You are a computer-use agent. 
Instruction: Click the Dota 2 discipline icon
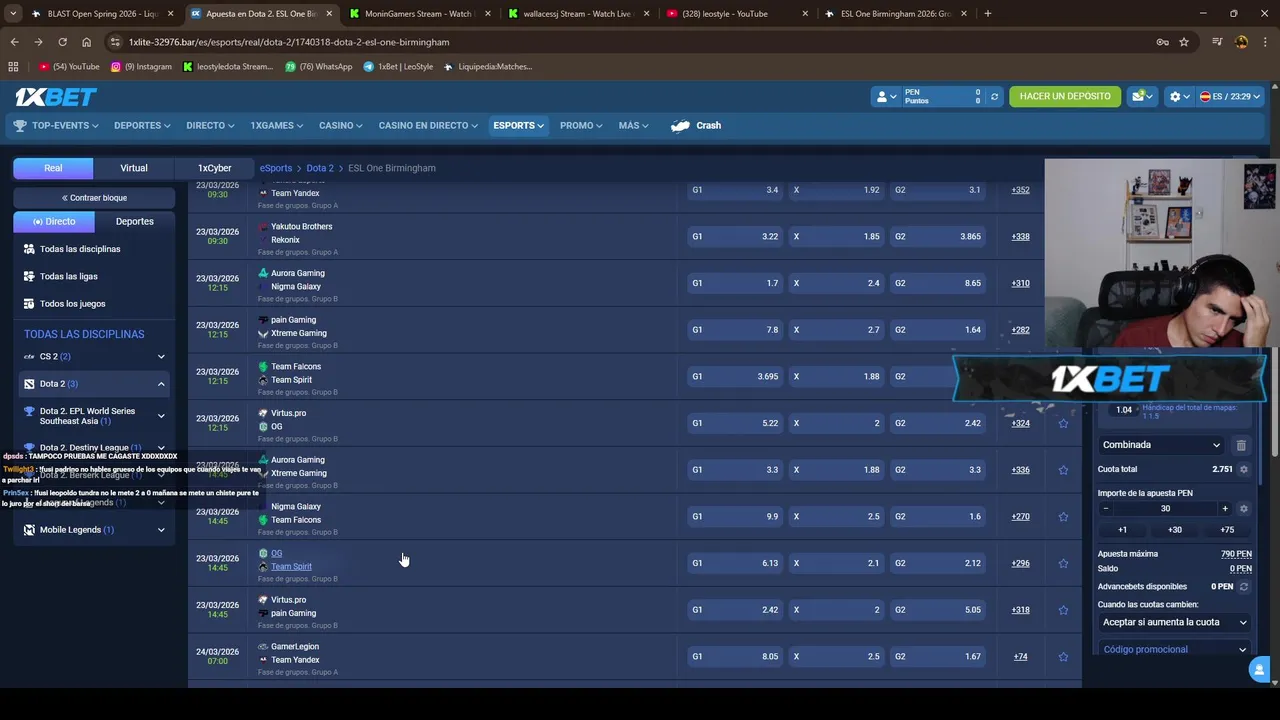pos(29,384)
